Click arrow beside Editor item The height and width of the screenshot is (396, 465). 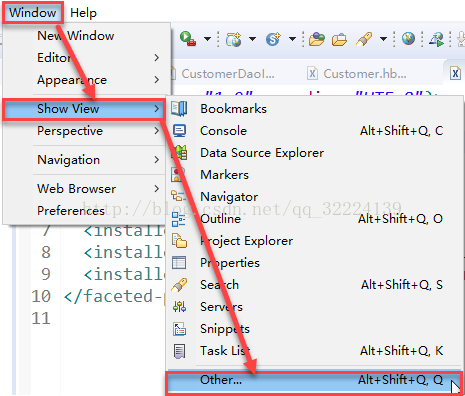(x=157, y=58)
